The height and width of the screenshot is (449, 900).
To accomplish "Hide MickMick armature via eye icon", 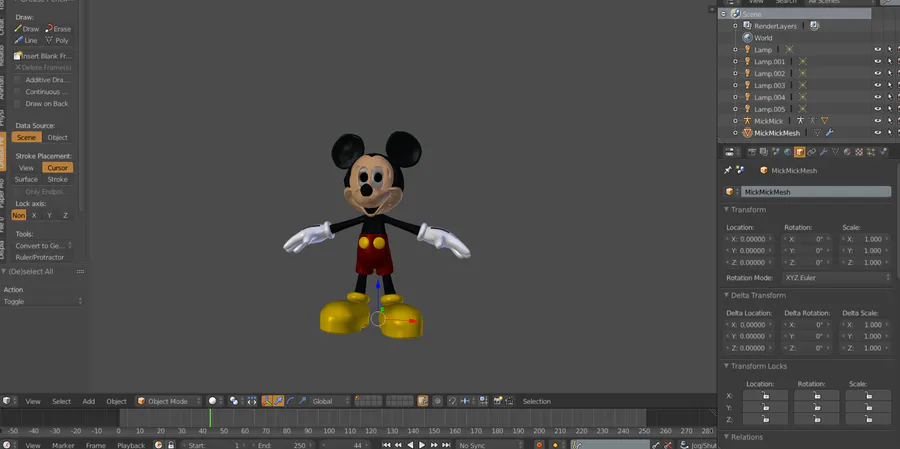I will click(878, 121).
